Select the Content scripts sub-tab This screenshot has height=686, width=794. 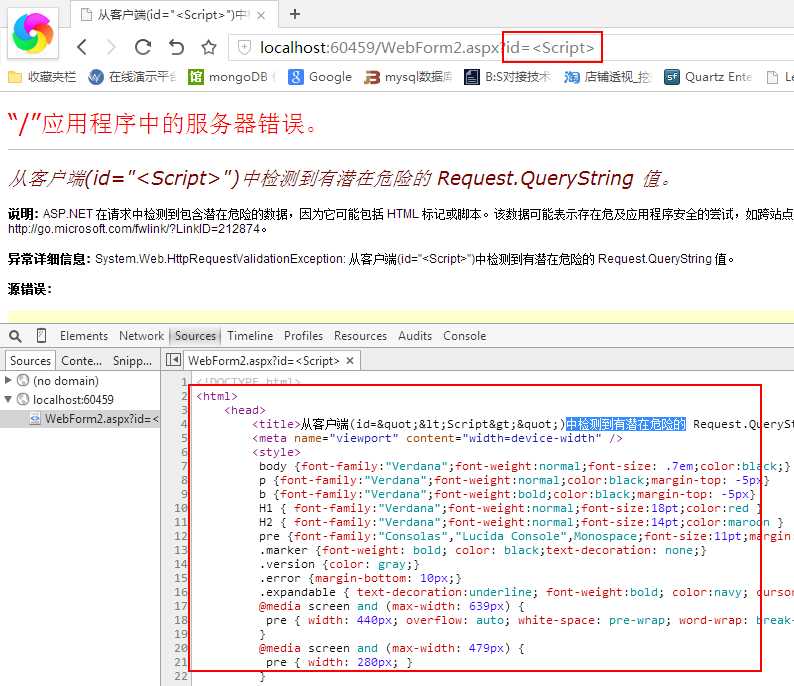pyautogui.click(x=81, y=360)
